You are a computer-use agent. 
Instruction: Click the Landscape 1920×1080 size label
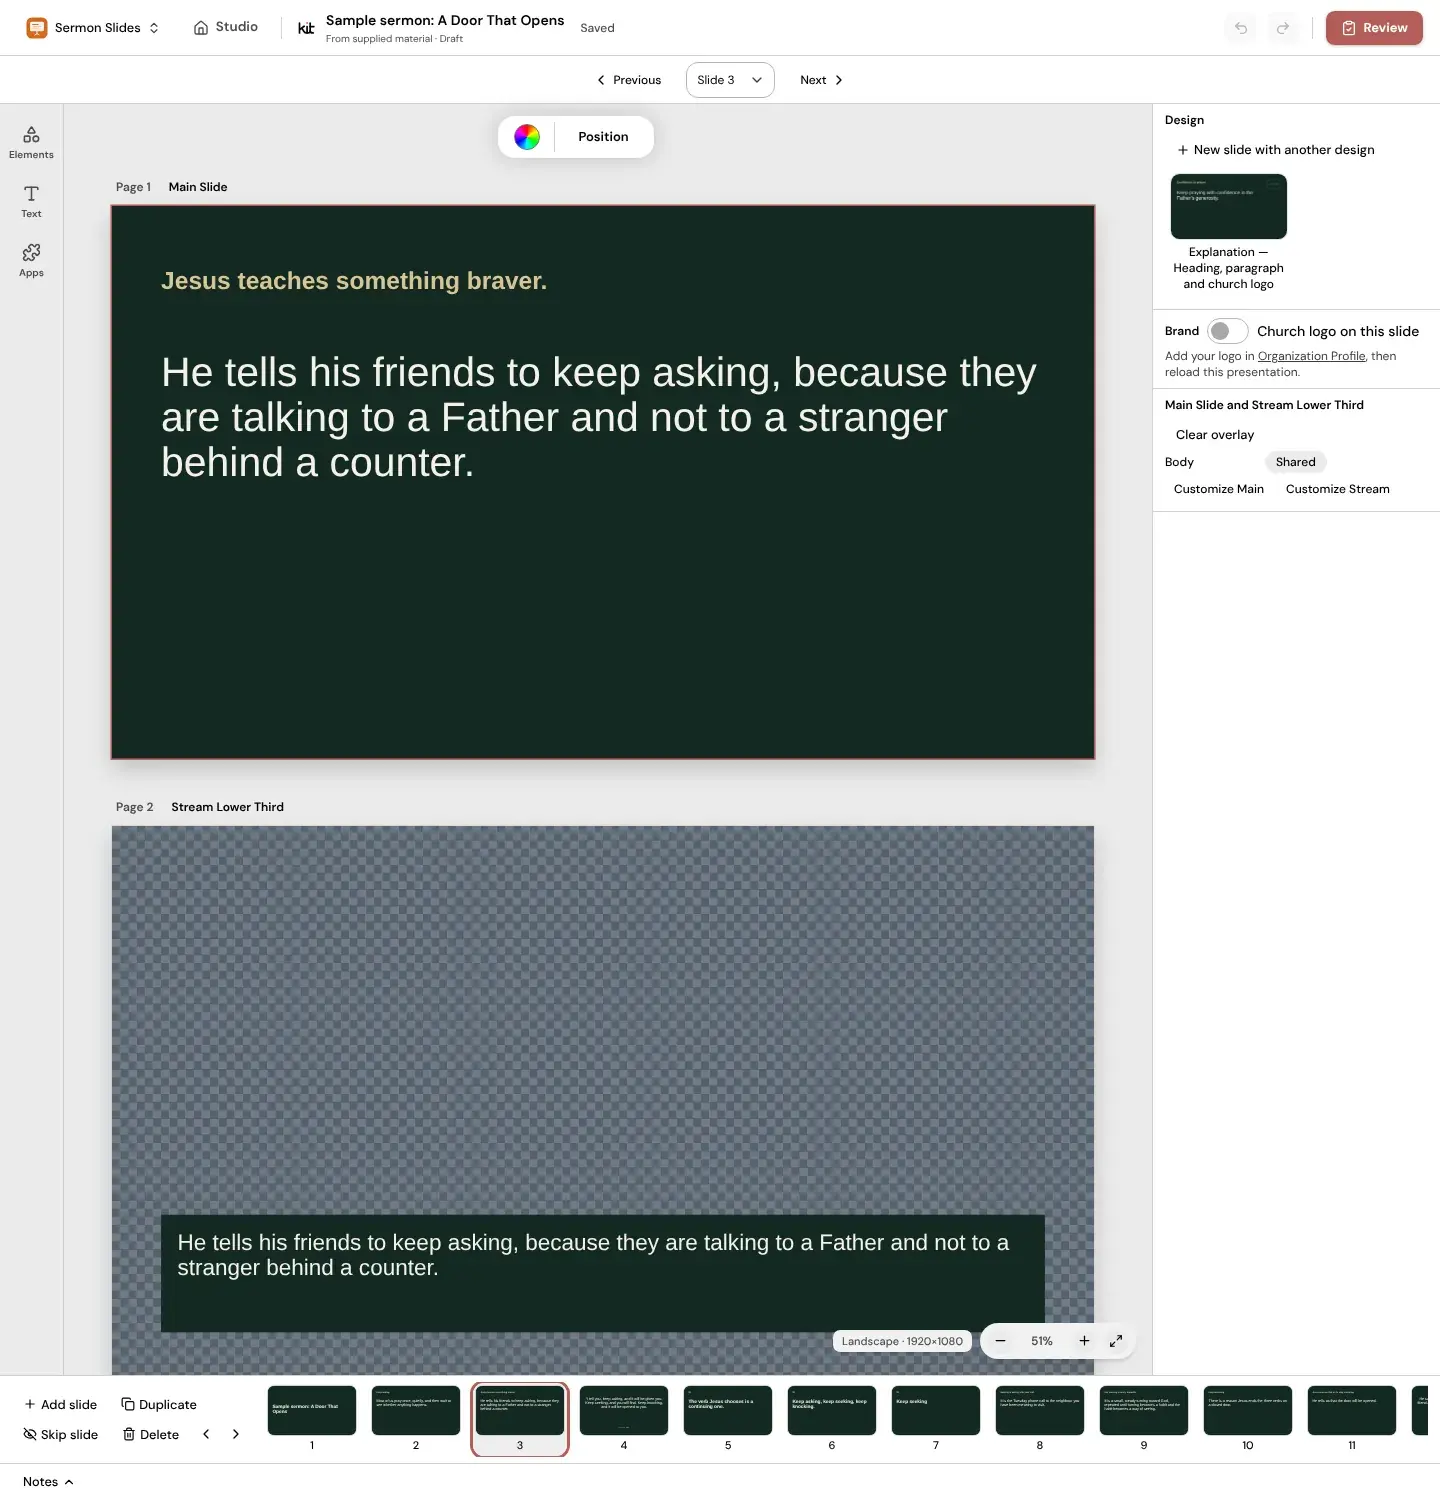point(902,1341)
